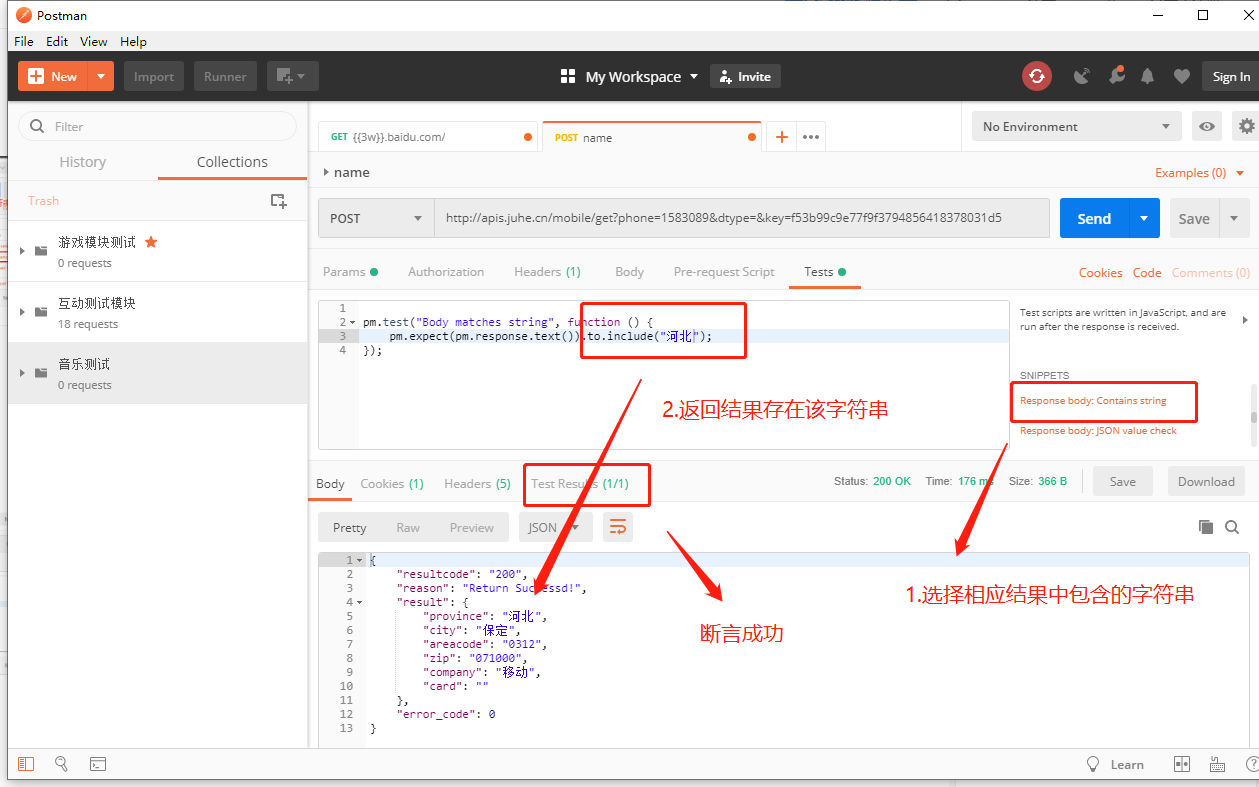Click the Code link
The image size is (1259, 787).
click(x=1147, y=272)
